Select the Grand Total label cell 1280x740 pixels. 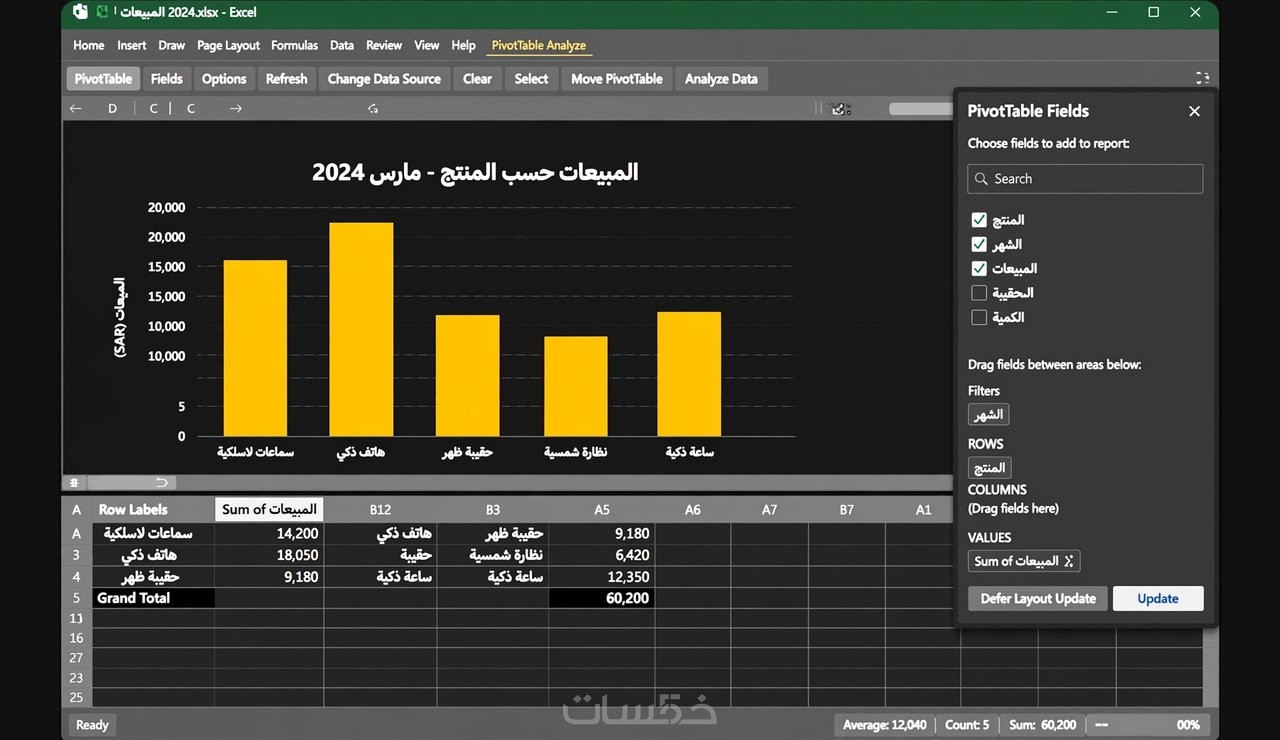tap(153, 598)
